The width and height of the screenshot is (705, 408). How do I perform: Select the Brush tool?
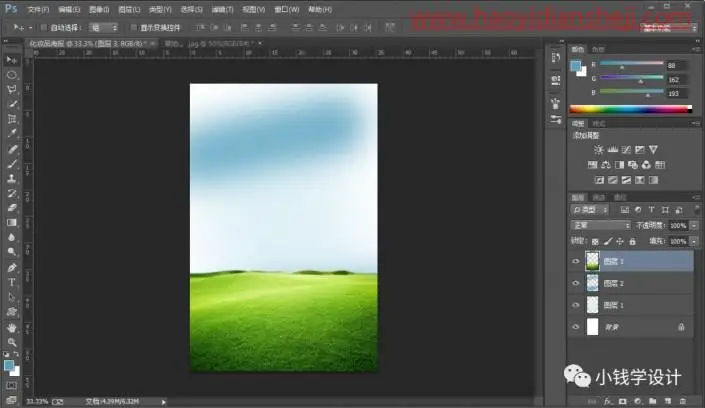click(12, 163)
